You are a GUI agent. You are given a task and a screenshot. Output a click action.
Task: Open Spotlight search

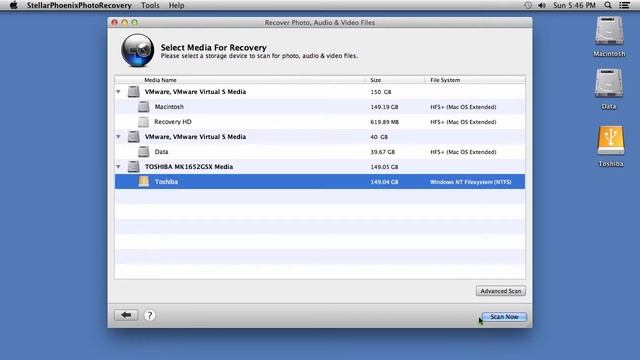608,5
